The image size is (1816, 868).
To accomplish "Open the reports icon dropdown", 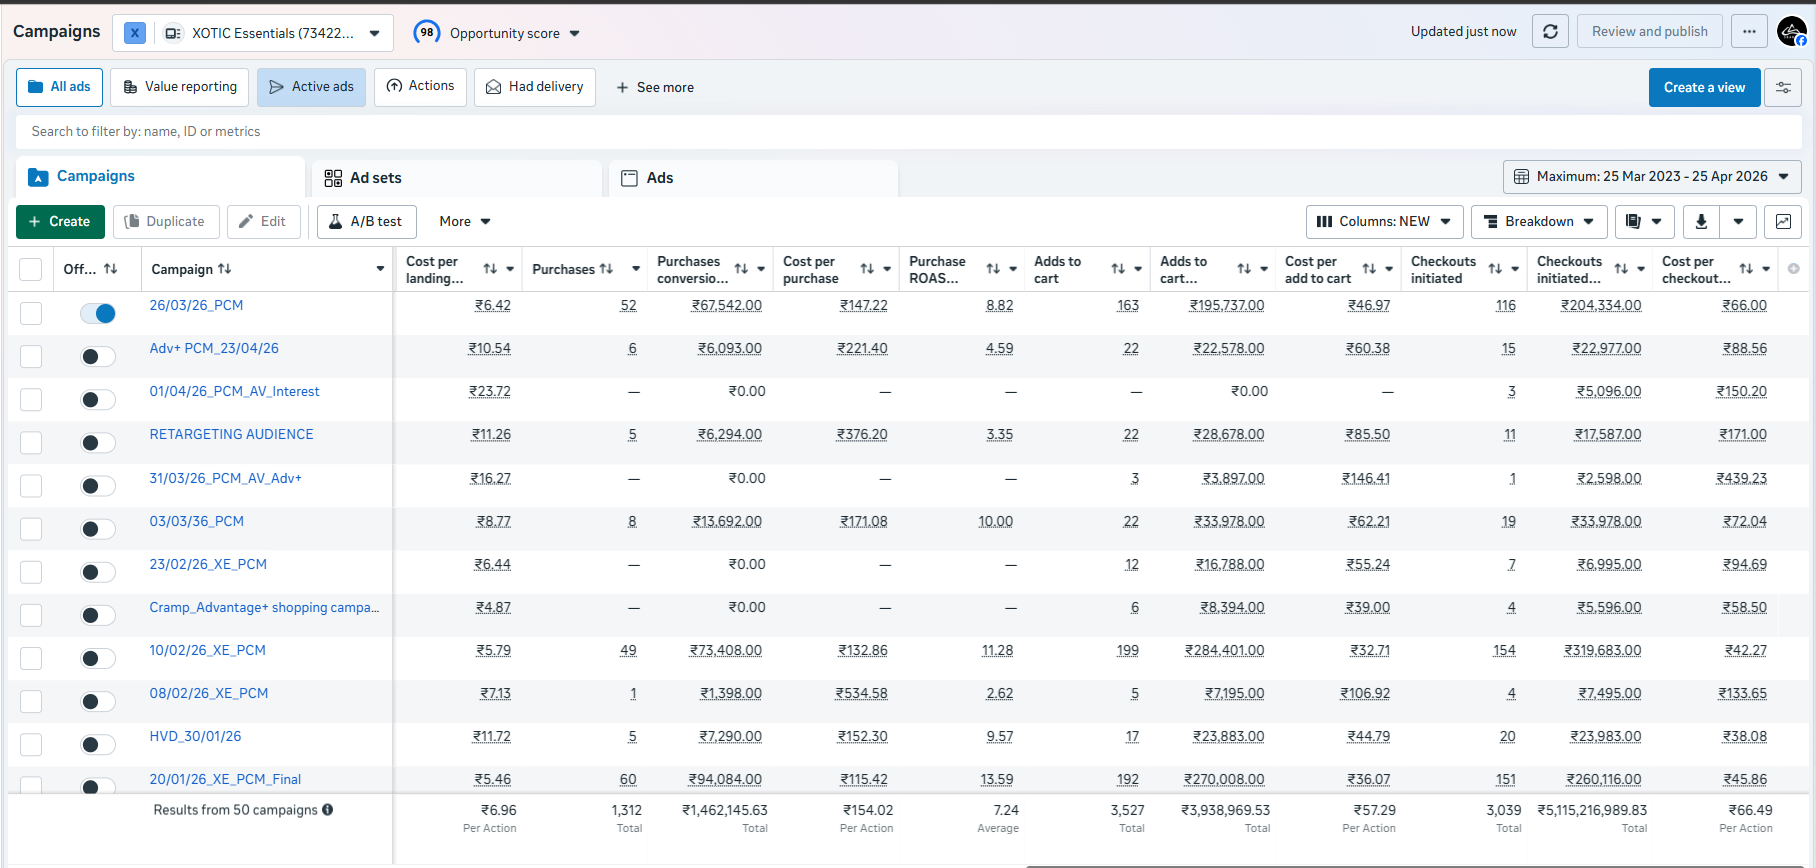I will click(x=1645, y=222).
